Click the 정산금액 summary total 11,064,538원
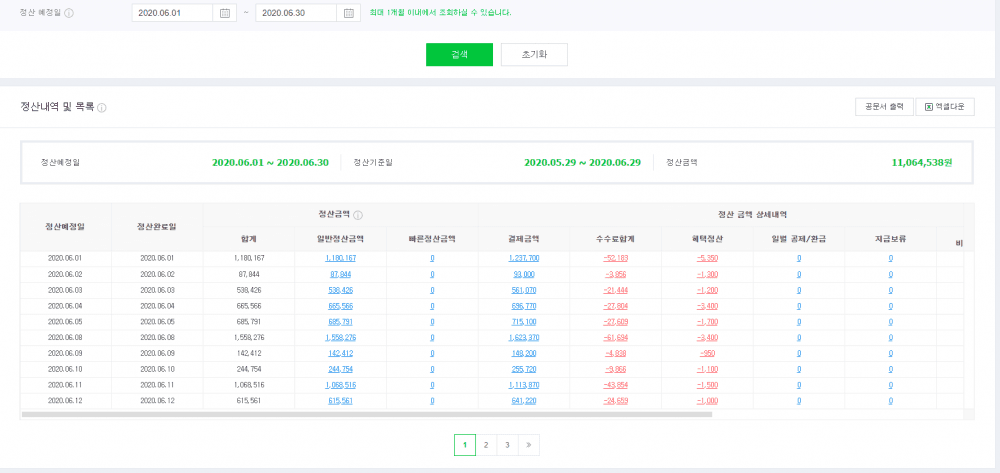1000x473 pixels. pyautogui.click(x=922, y=163)
